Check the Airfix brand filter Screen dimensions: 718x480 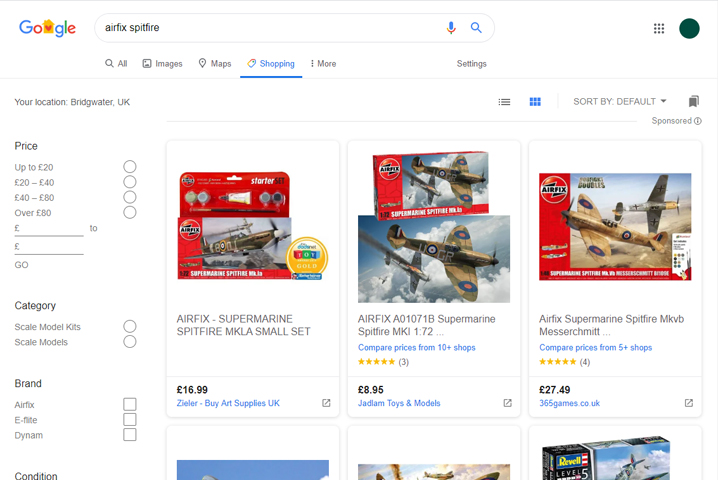coord(130,404)
